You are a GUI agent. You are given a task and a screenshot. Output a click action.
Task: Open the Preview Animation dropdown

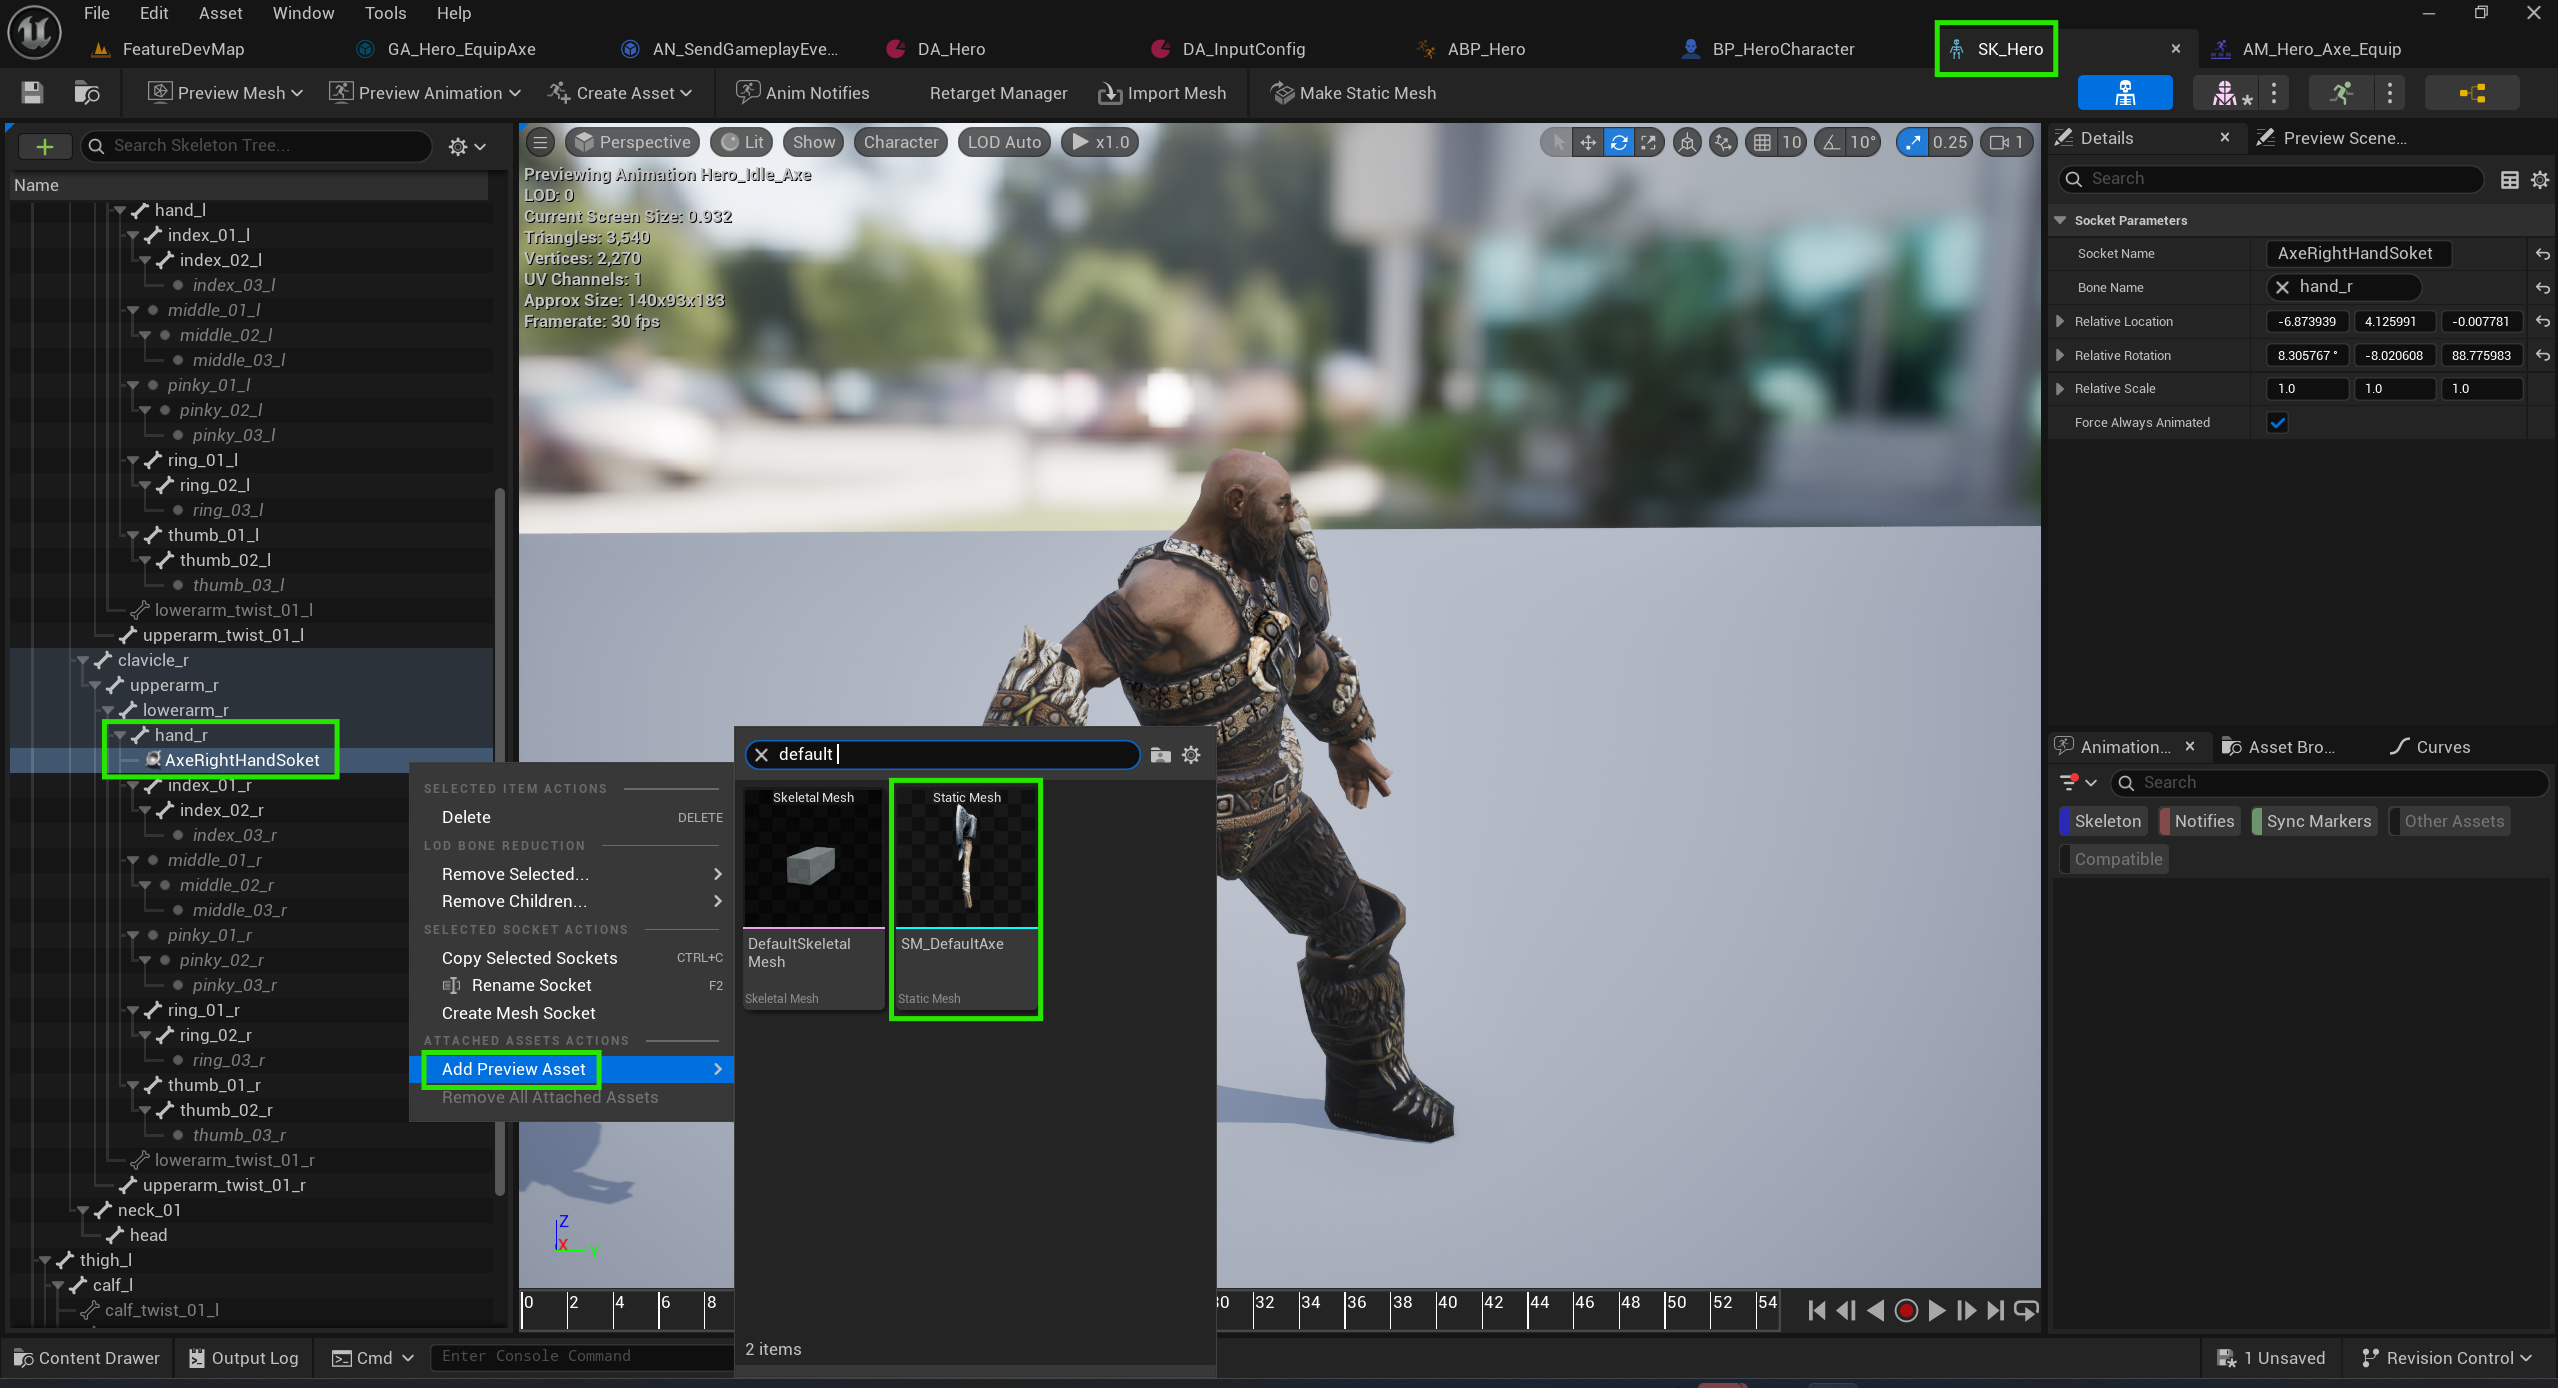point(426,93)
